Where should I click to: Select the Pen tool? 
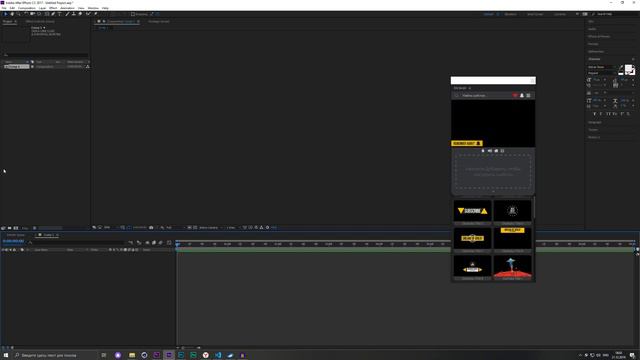pyautogui.click(x=53, y=14)
